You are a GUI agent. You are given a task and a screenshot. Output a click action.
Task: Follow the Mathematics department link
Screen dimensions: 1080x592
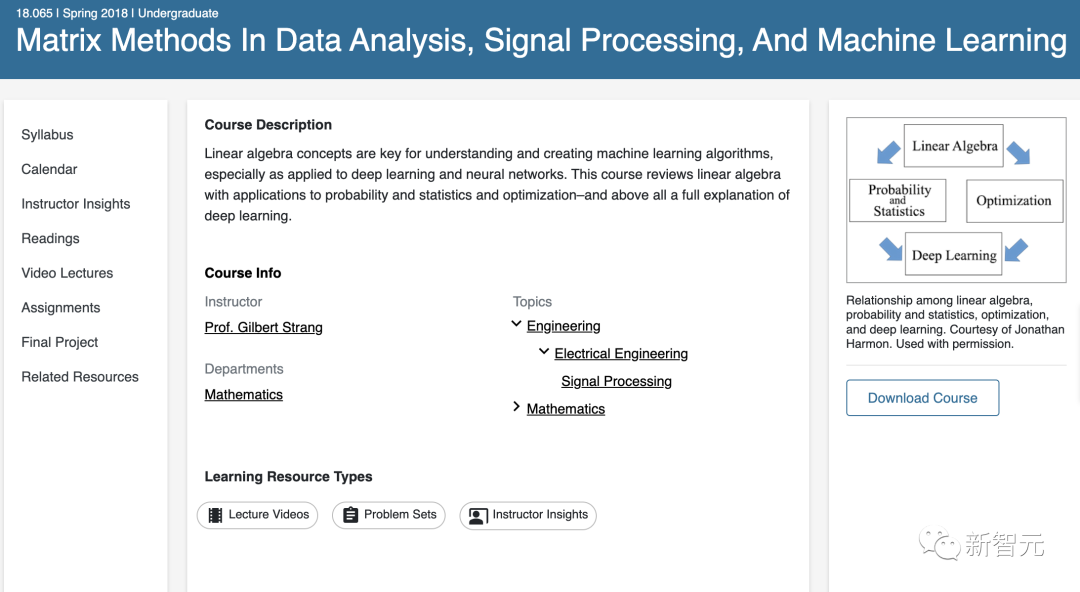[x=243, y=395]
